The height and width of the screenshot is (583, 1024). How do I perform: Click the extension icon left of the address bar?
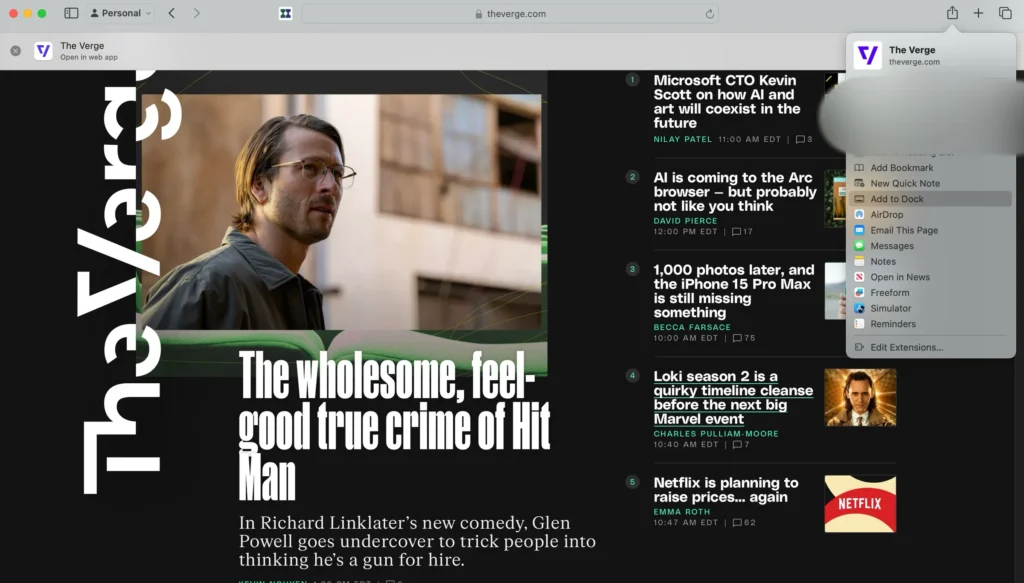[x=285, y=13]
